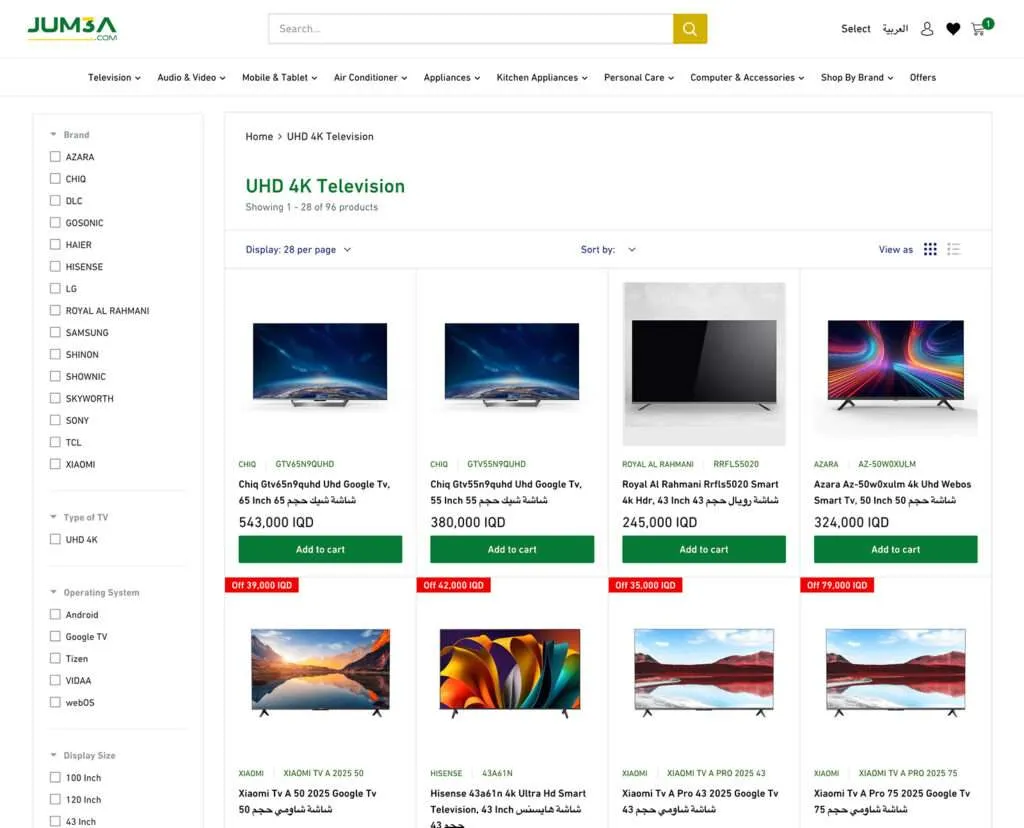Check the HISENSE brand filter
The width and height of the screenshot is (1024, 828).
coord(55,266)
